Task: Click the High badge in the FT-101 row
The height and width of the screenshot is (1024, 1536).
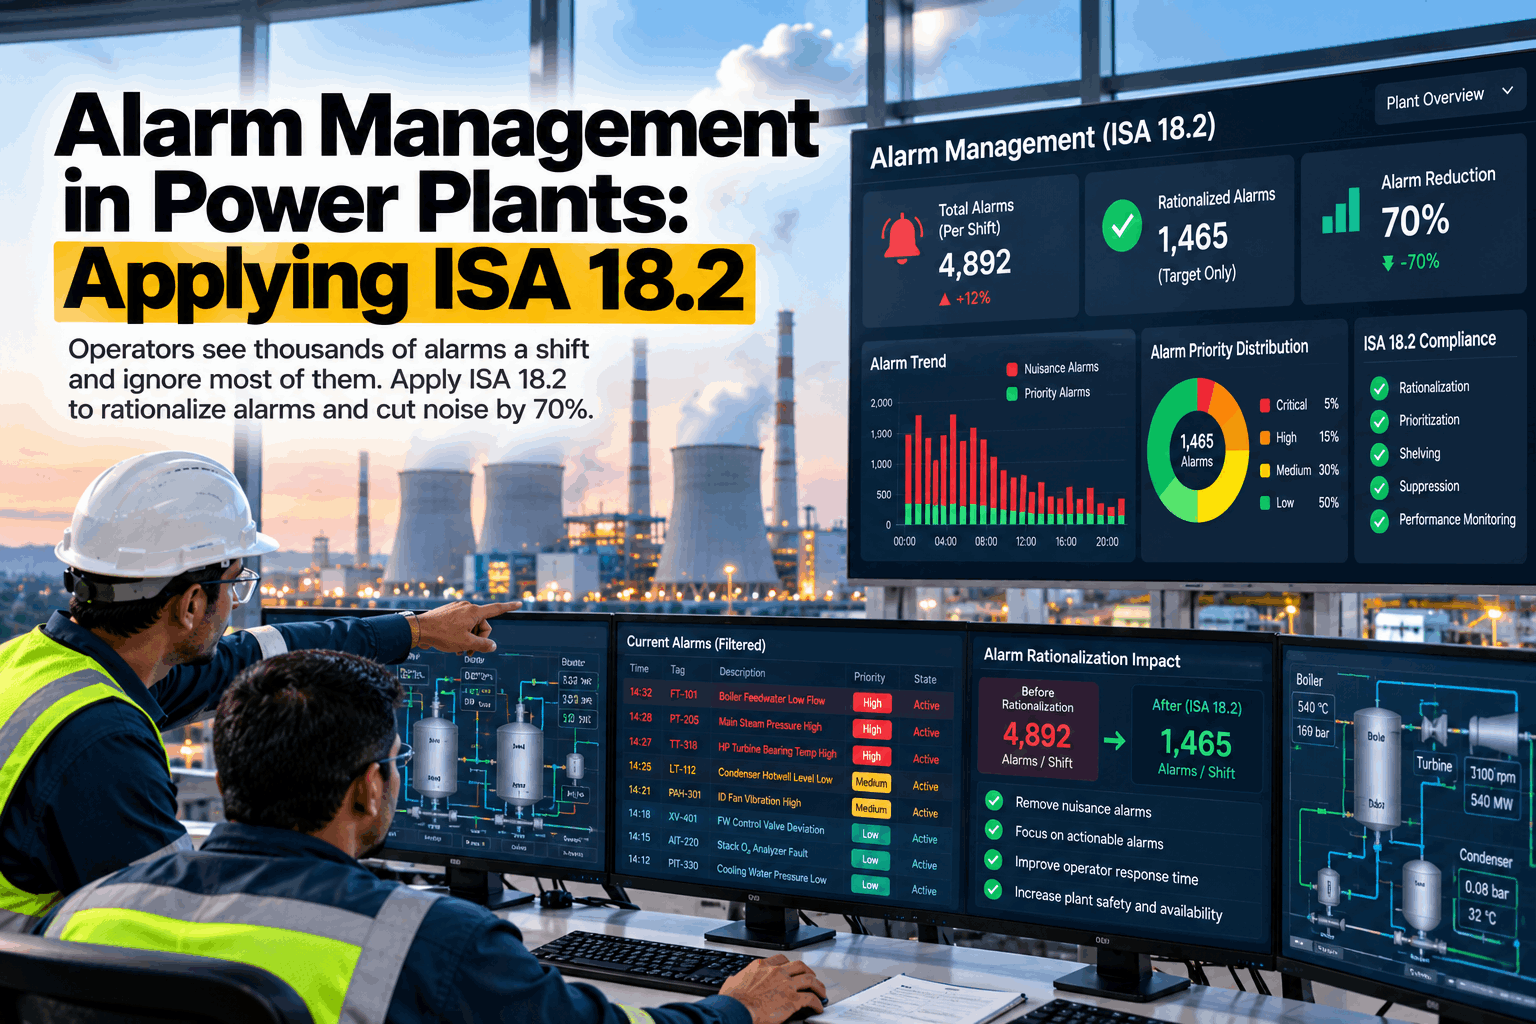Action: 872,703
